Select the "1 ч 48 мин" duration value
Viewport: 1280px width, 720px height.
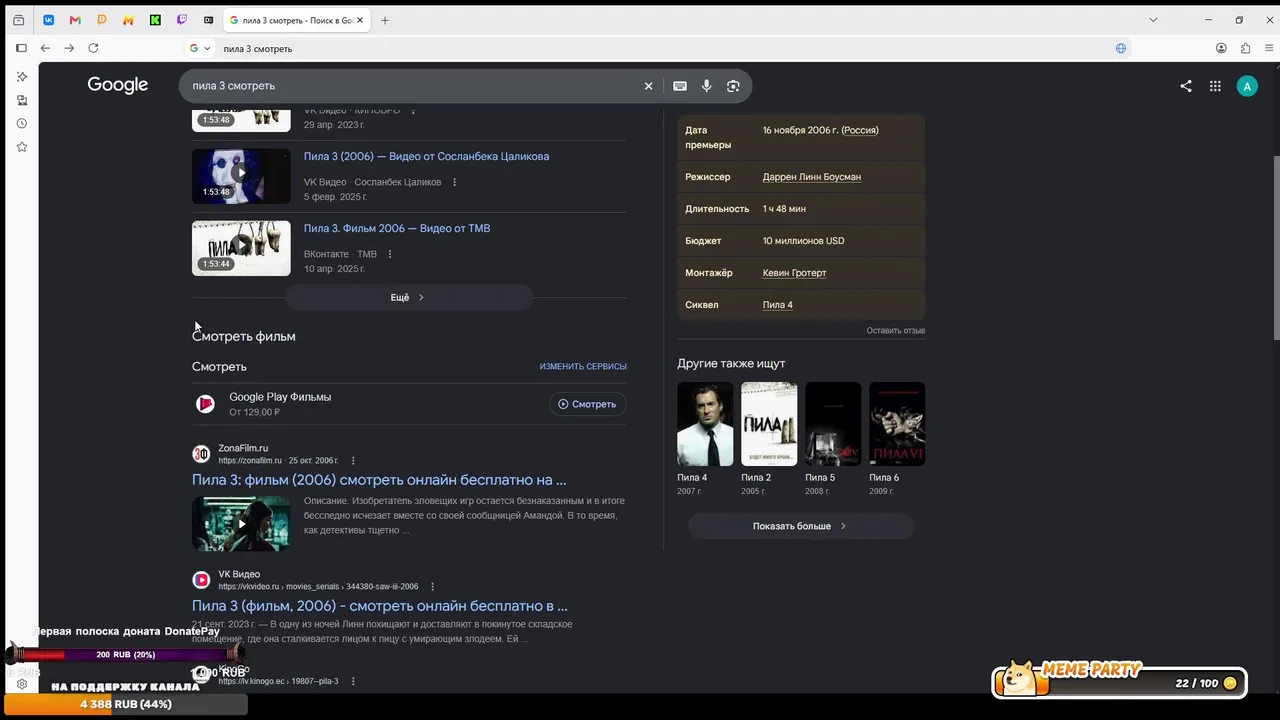click(784, 209)
